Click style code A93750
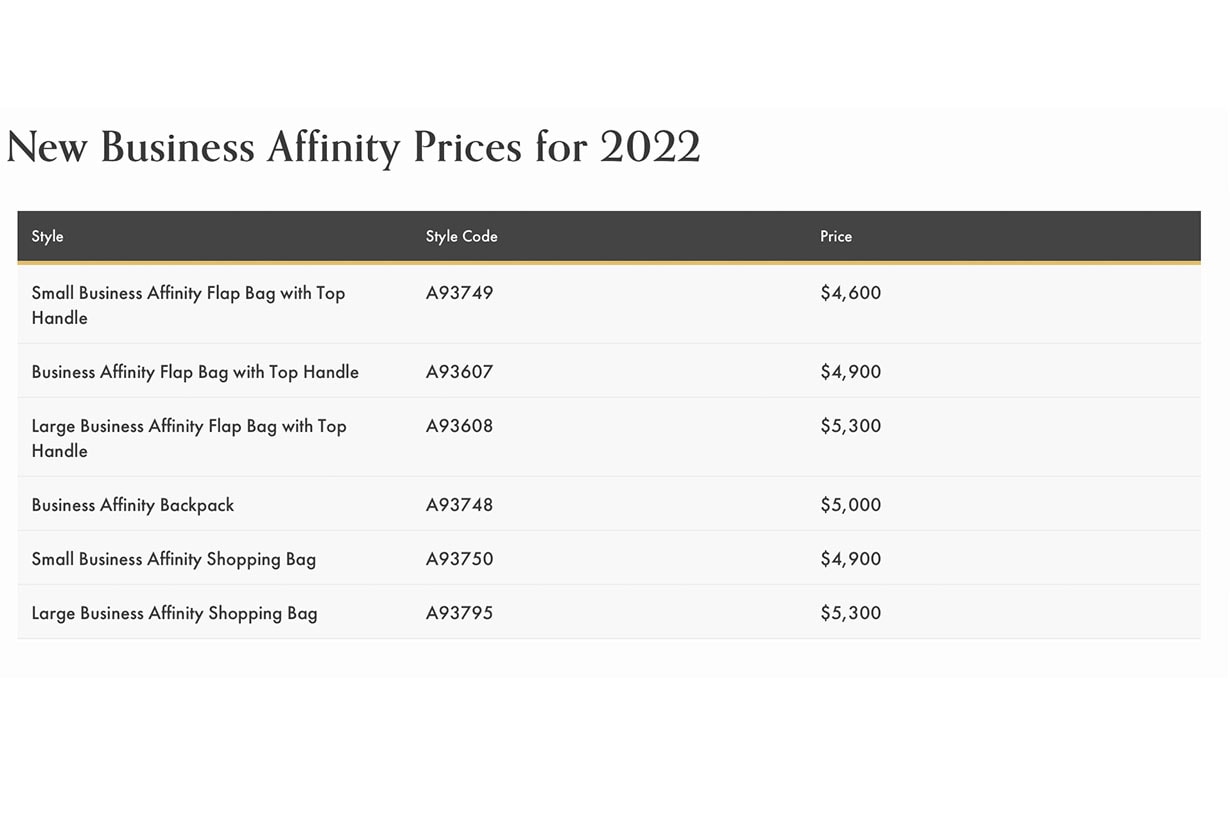The width and height of the screenshot is (1230, 820). (x=459, y=559)
